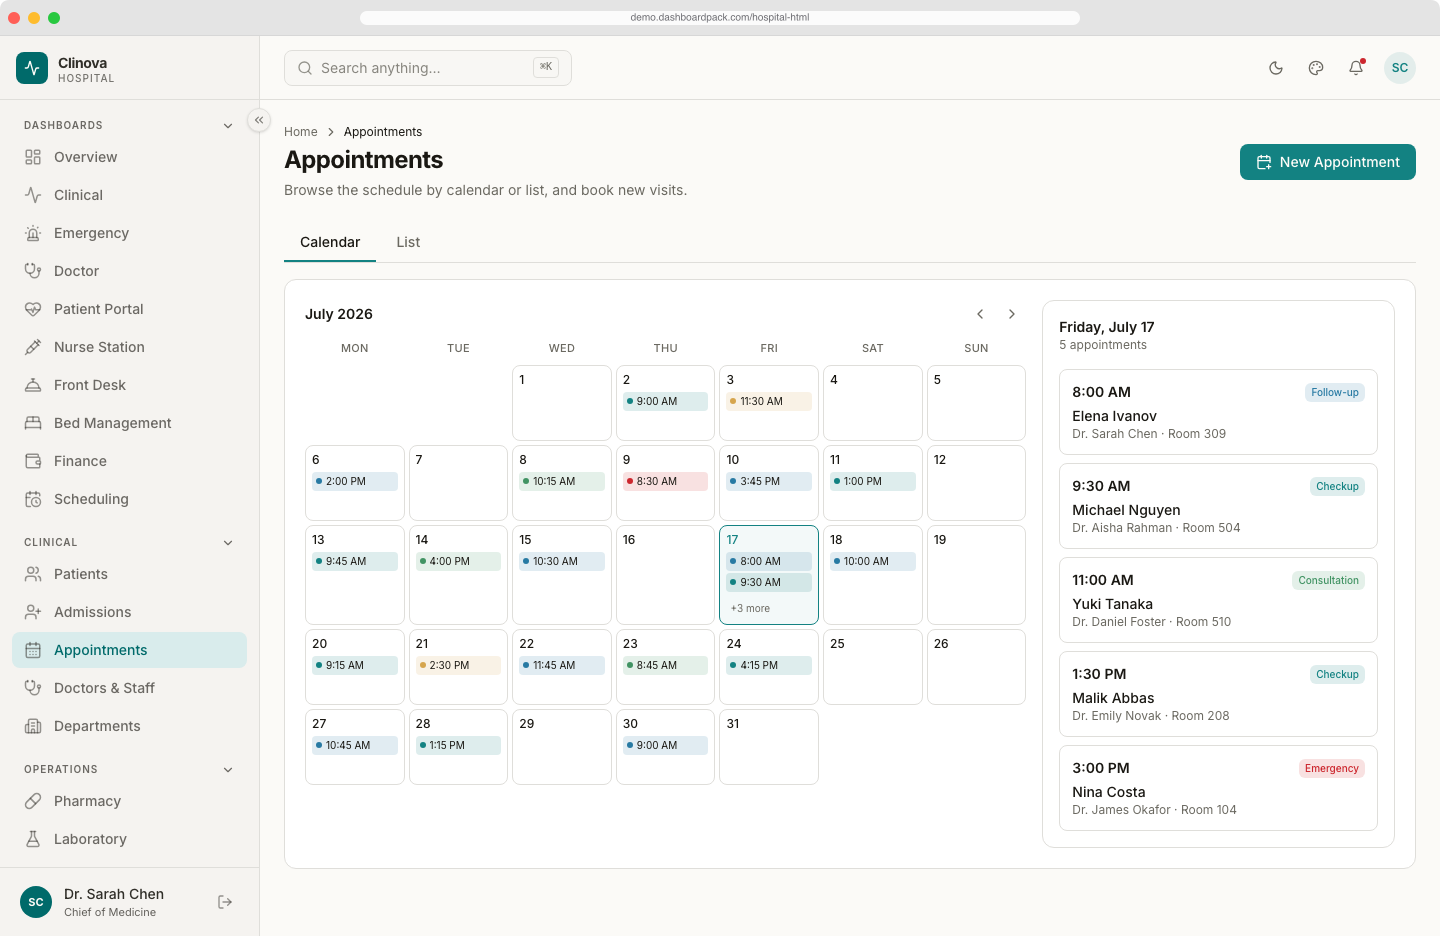Click the Clinova hospital logo icon
The height and width of the screenshot is (936, 1440).
(32, 68)
